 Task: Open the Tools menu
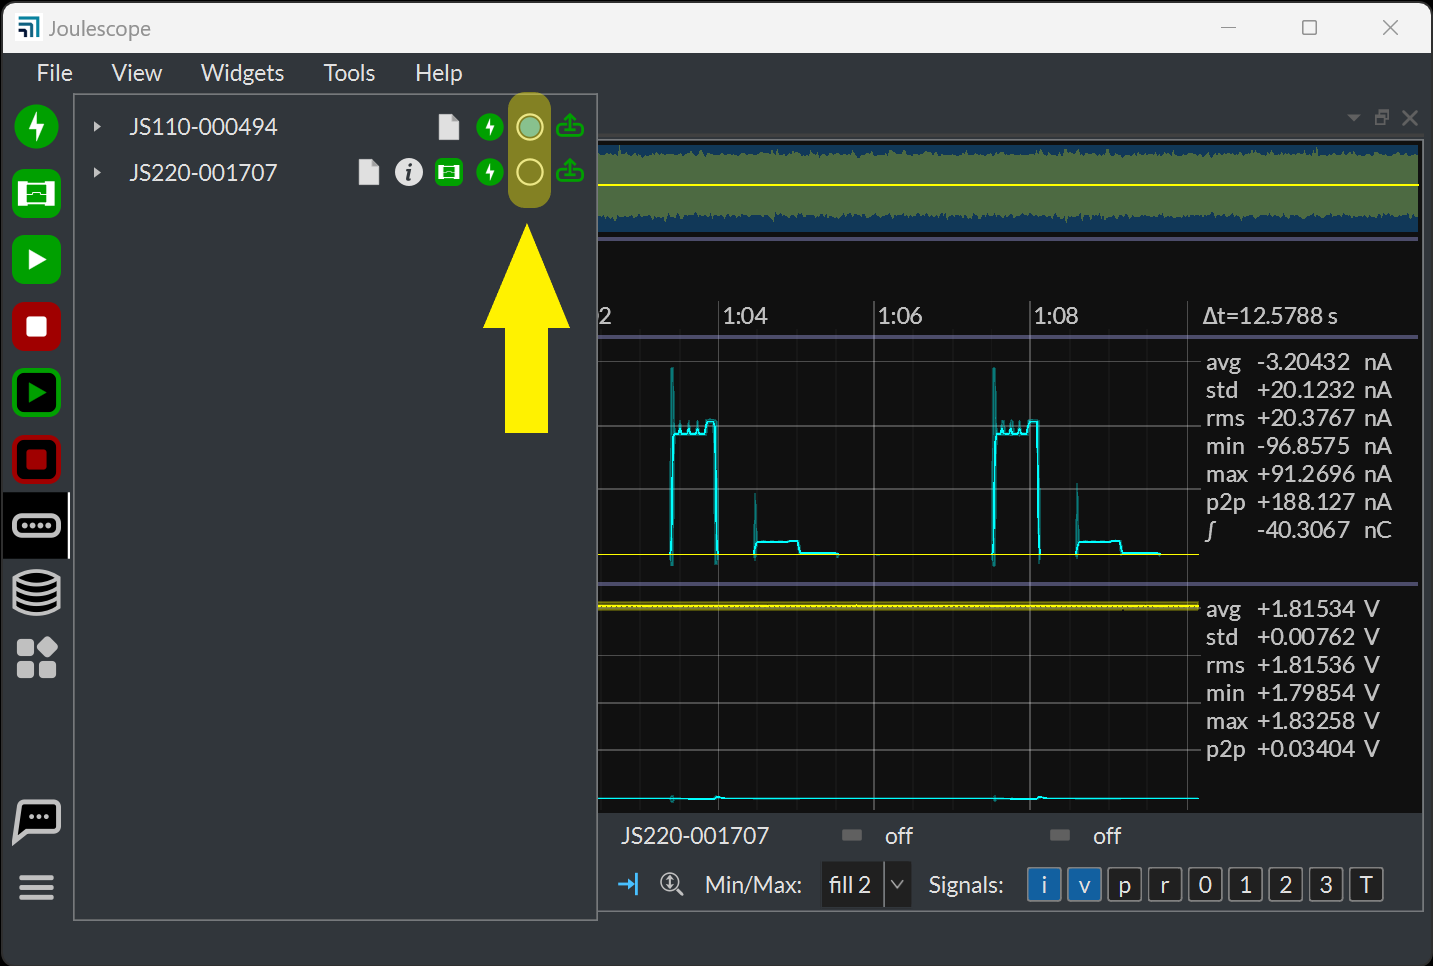349,73
